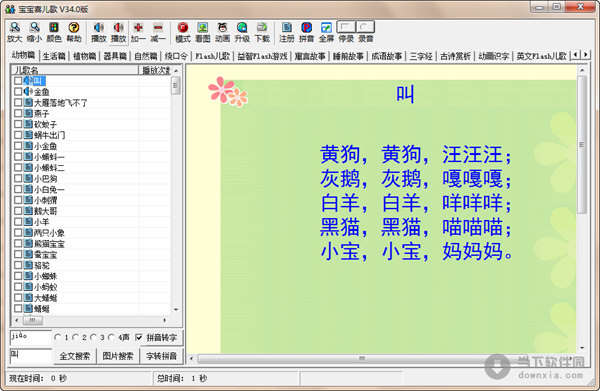The height and width of the screenshot is (391, 600).
Task: Switch to 全屏 fullscreen mode
Action: tap(326, 27)
